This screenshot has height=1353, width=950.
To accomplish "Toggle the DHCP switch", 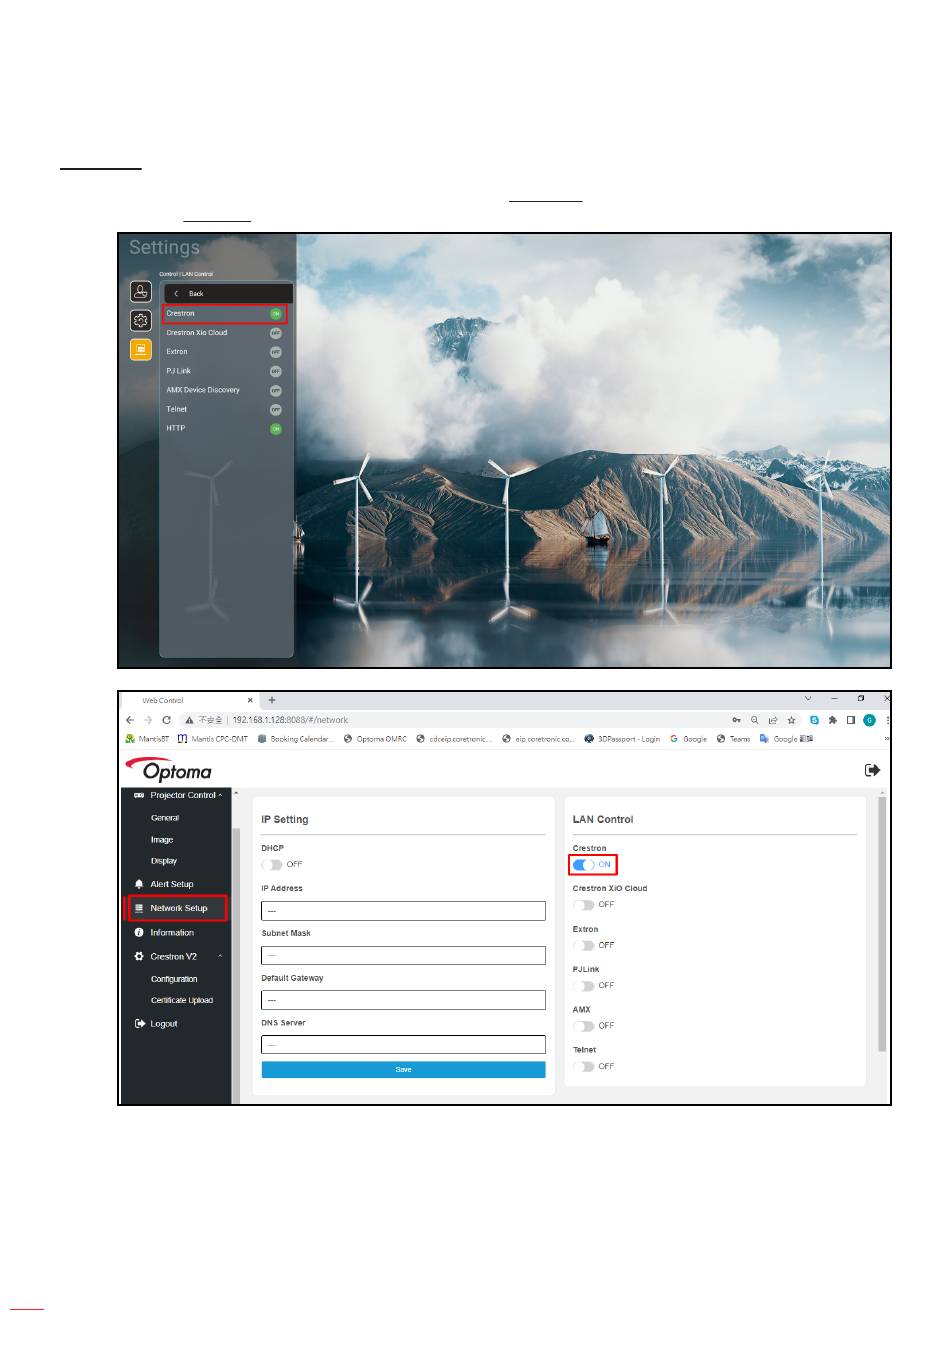I will 272,865.
